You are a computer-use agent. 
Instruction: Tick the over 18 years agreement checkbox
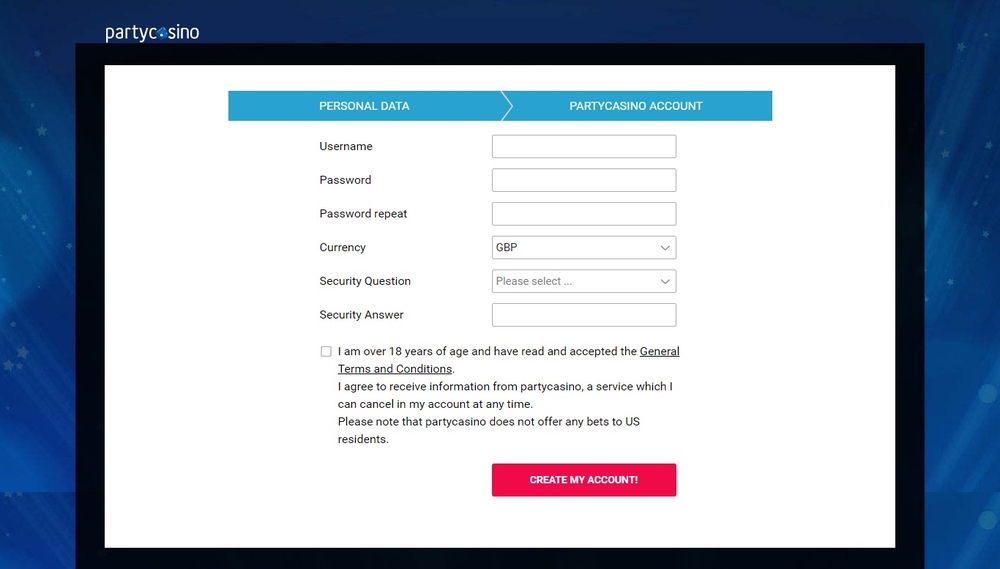(326, 352)
